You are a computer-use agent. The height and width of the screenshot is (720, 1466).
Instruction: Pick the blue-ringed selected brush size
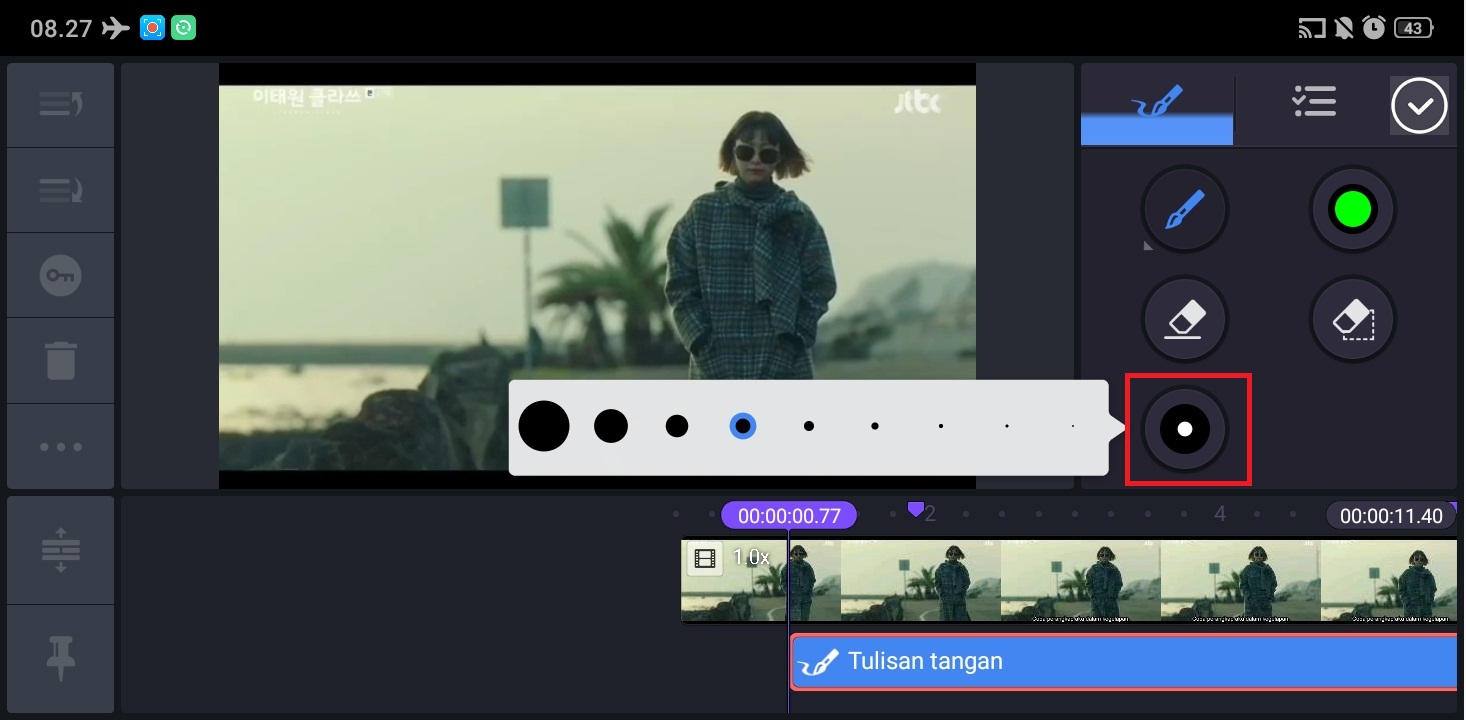743,426
